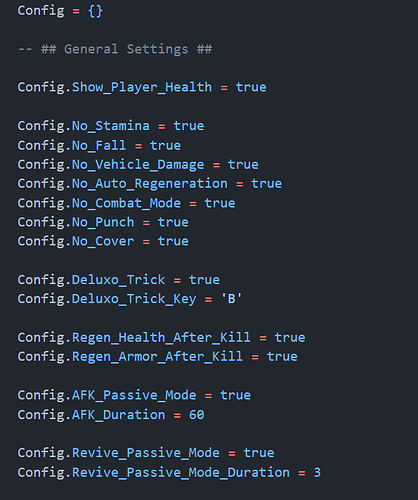Click the AFK_Passive_Mode property name
Screen dimensions: 418x500
(x=134, y=395)
